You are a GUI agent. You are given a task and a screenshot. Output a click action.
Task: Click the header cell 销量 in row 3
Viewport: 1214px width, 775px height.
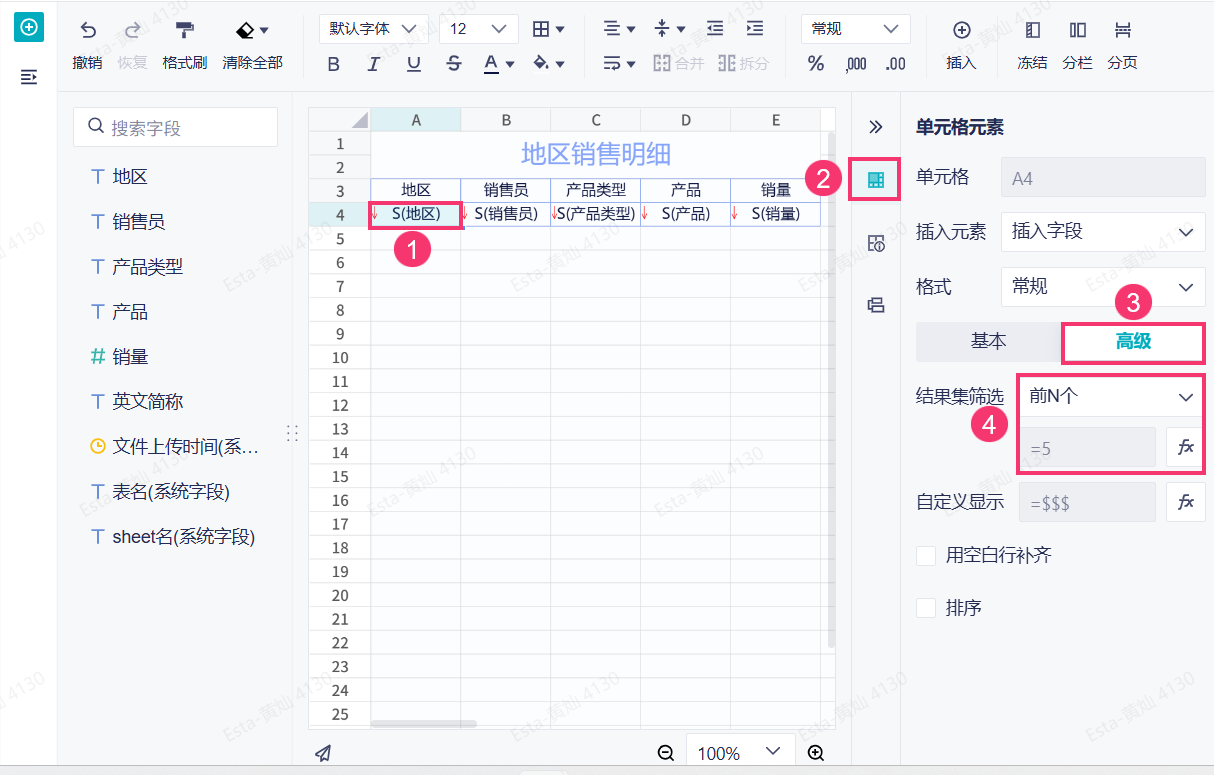click(776, 190)
